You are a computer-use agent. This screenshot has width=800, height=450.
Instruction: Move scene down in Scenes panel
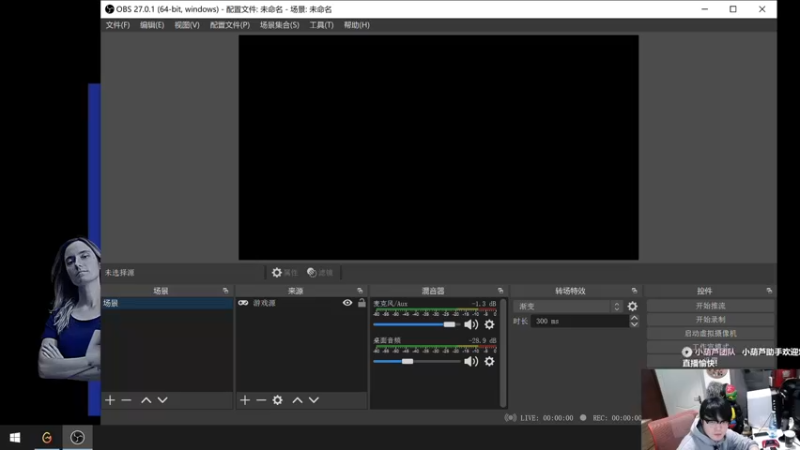coord(162,400)
